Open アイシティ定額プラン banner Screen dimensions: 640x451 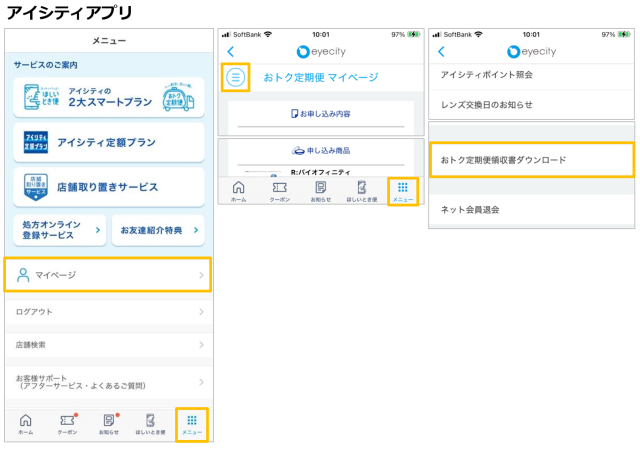click(x=109, y=142)
